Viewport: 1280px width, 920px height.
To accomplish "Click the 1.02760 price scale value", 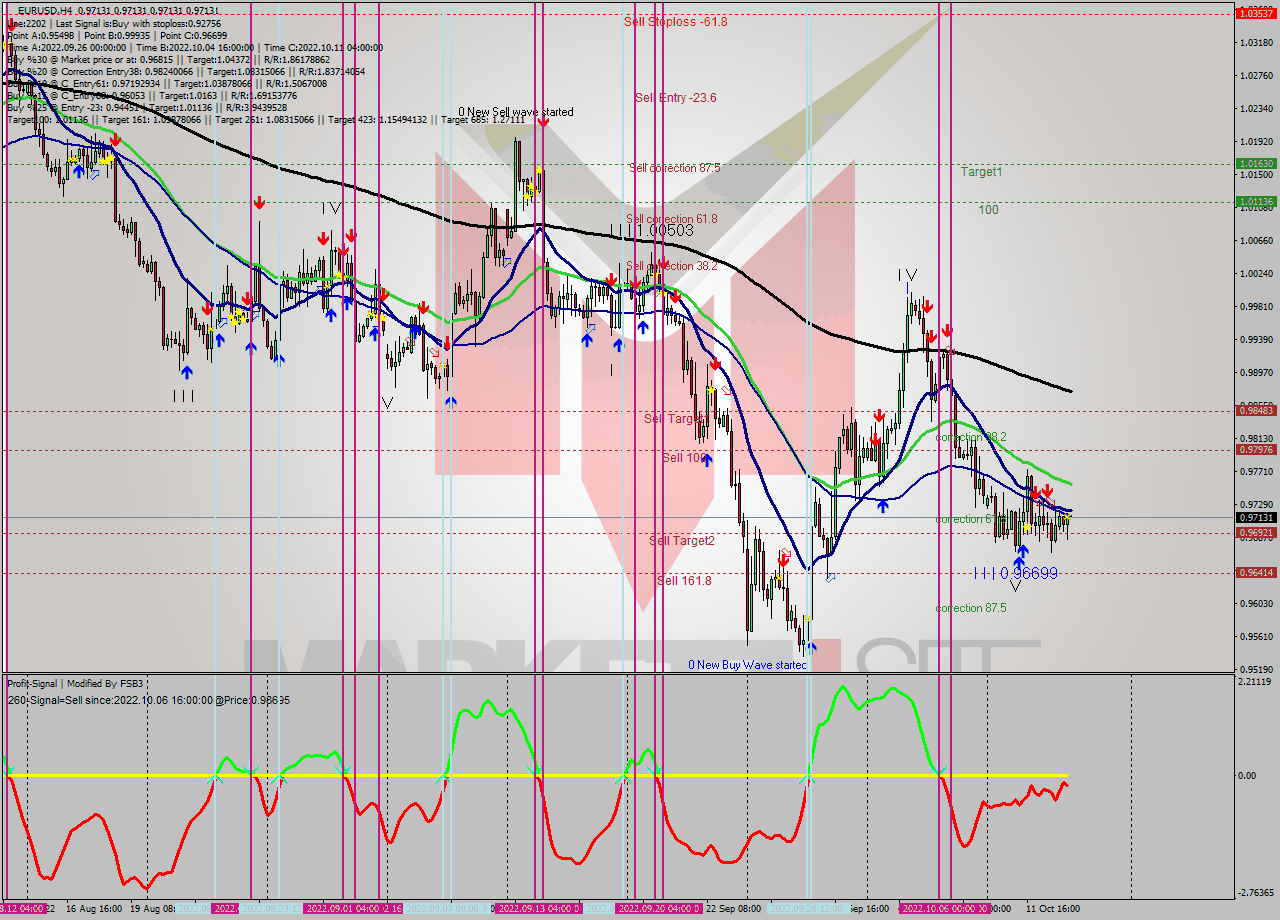I will click(1255, 76).
